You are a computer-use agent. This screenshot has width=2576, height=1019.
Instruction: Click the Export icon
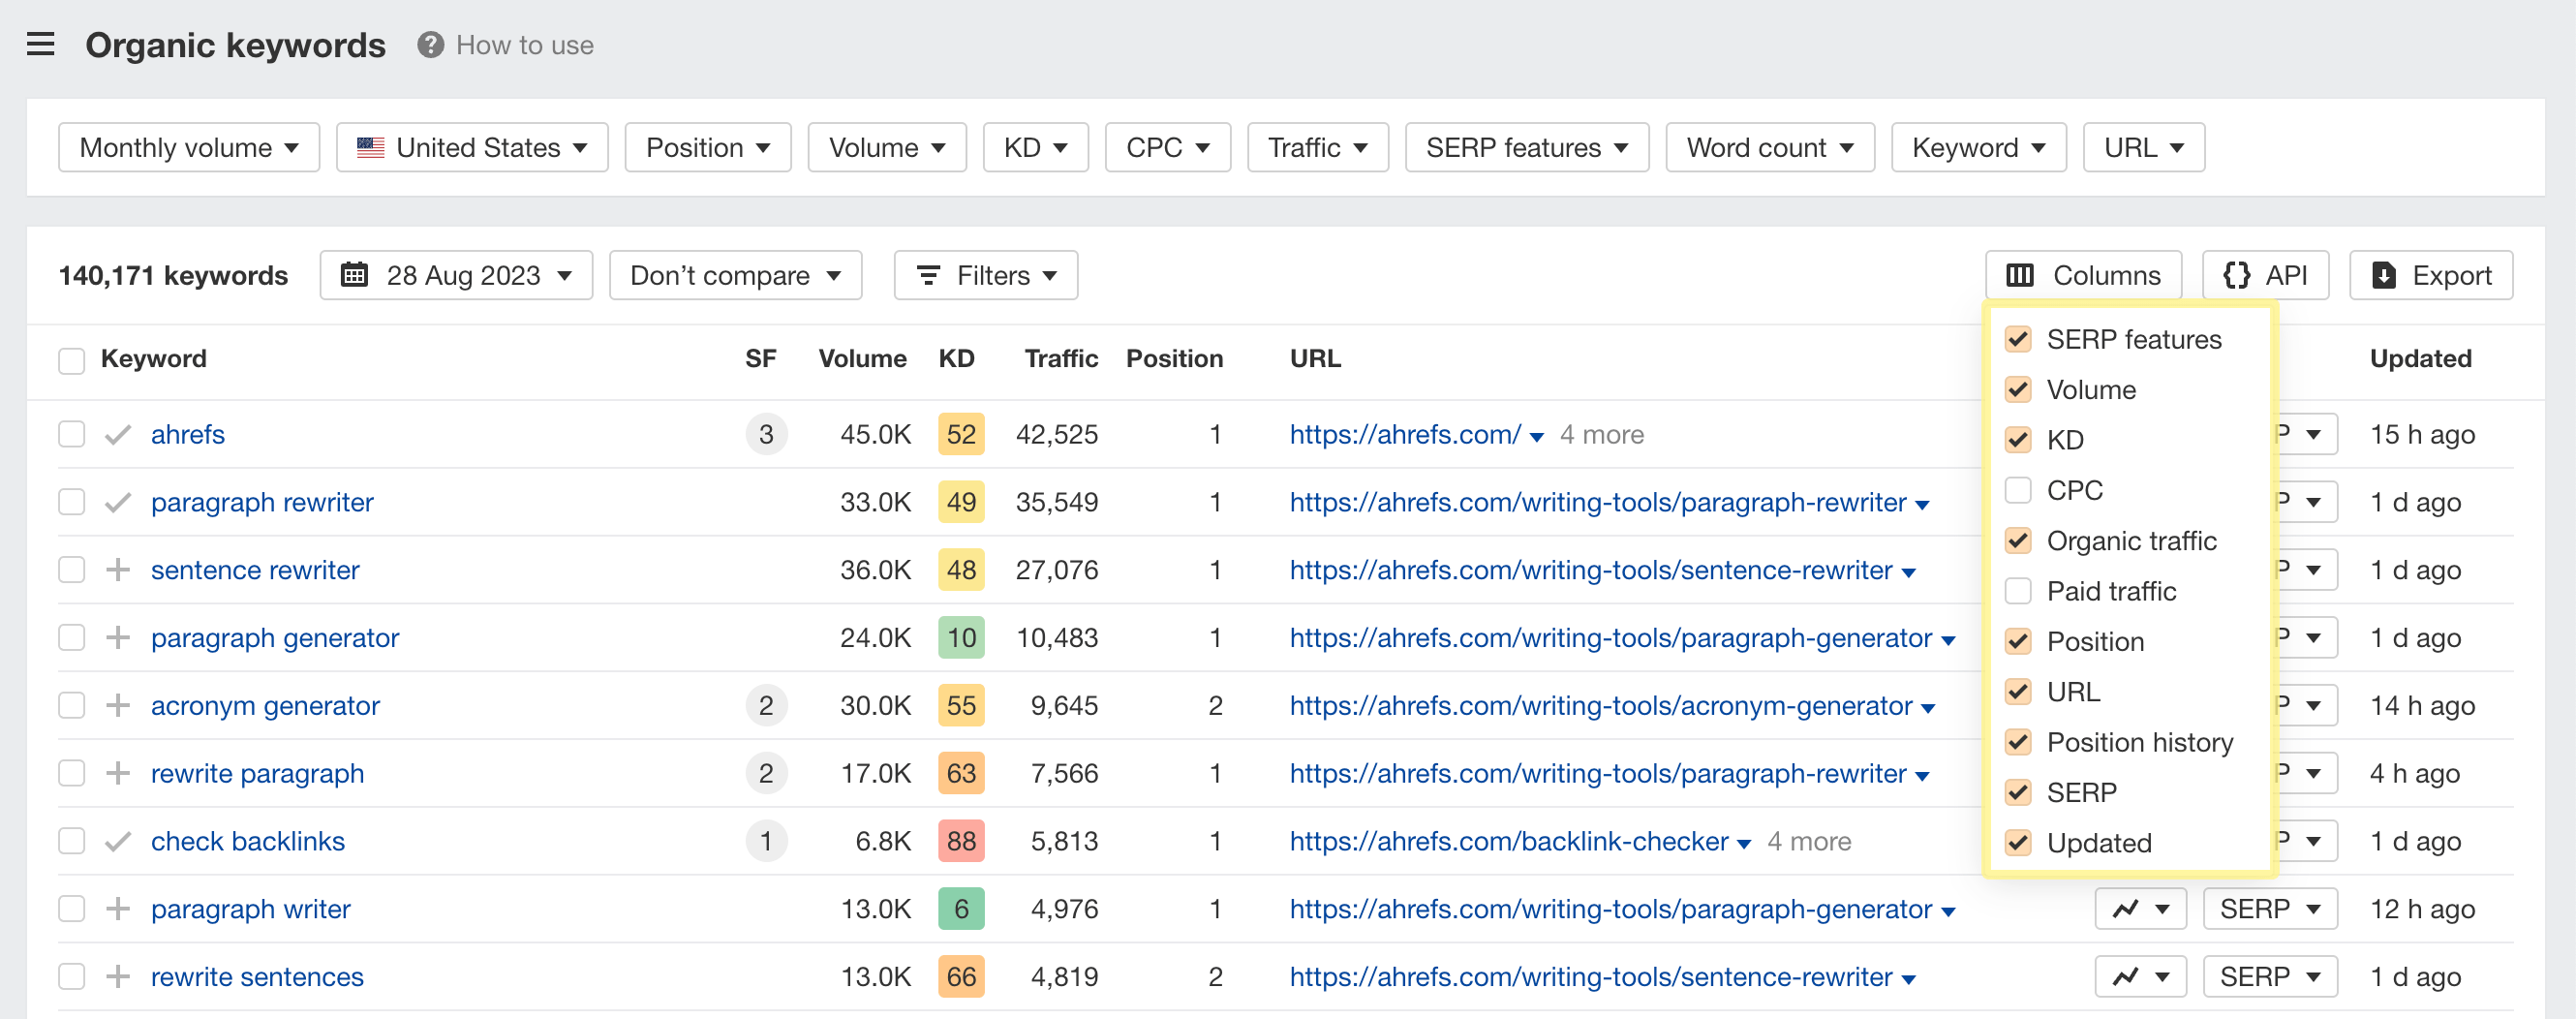click(x=2385, y=275)
